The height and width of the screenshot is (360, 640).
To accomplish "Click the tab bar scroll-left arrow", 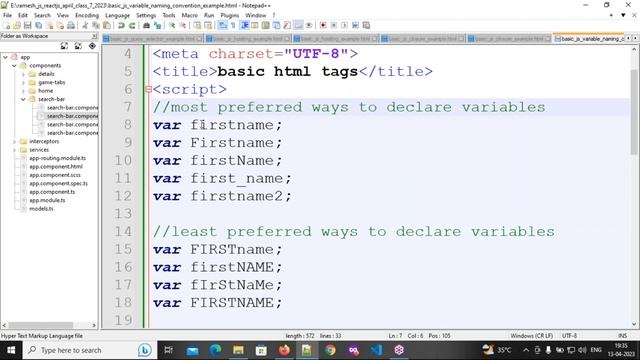I will 628,38.
